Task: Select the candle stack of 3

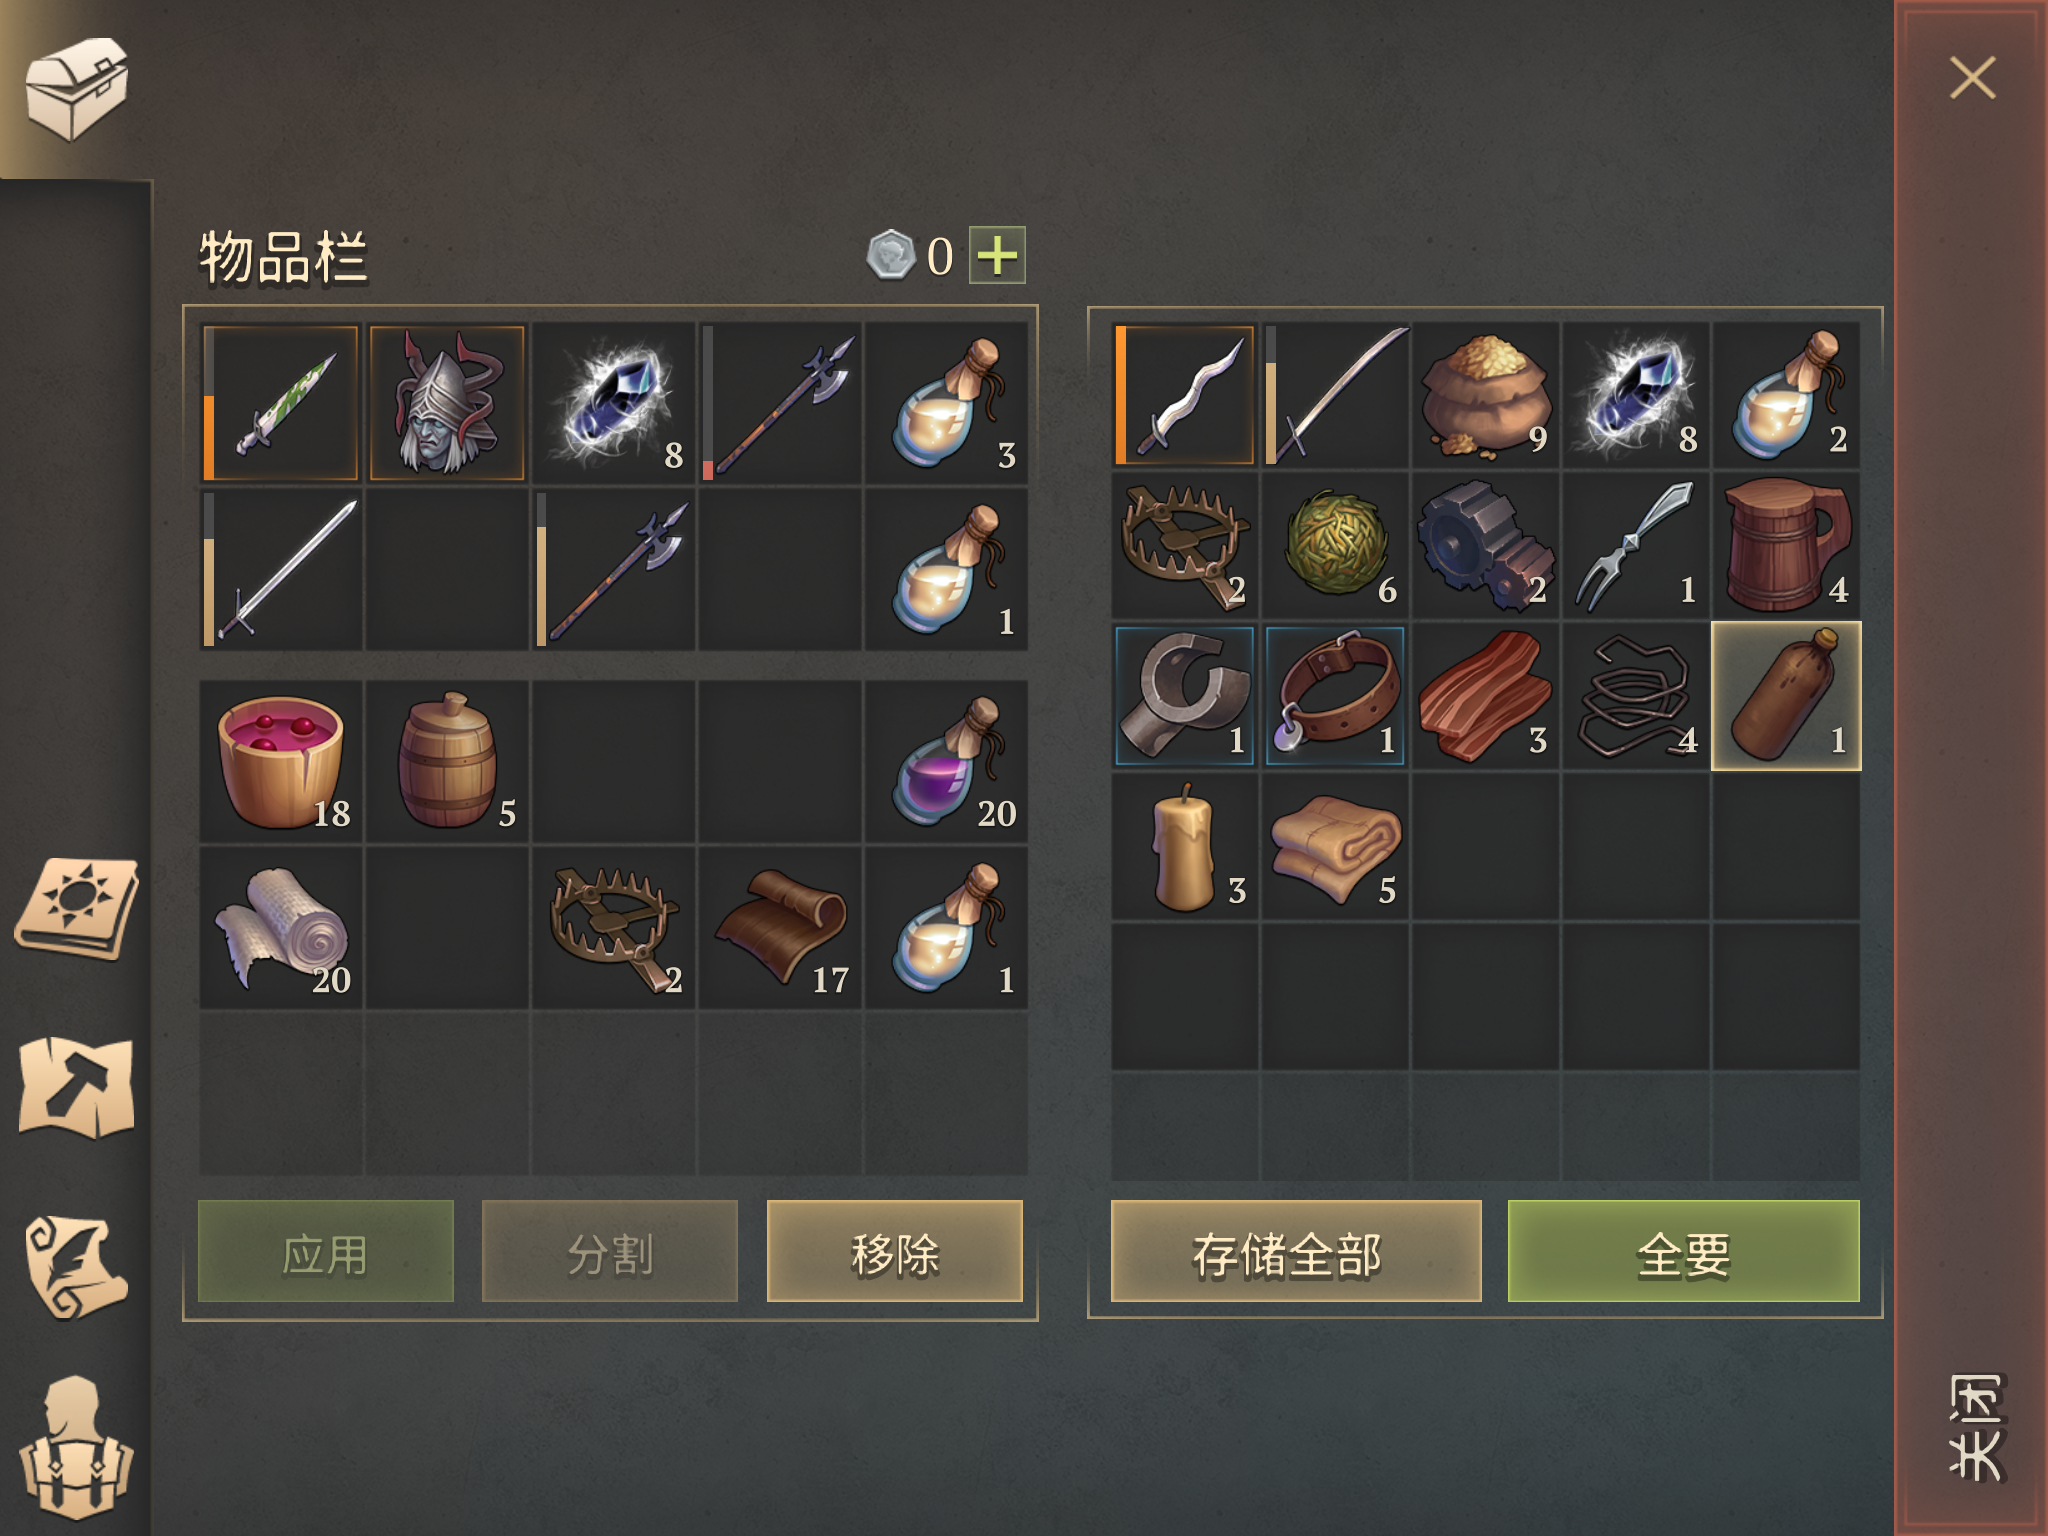Action: [x=1185, y=846]
